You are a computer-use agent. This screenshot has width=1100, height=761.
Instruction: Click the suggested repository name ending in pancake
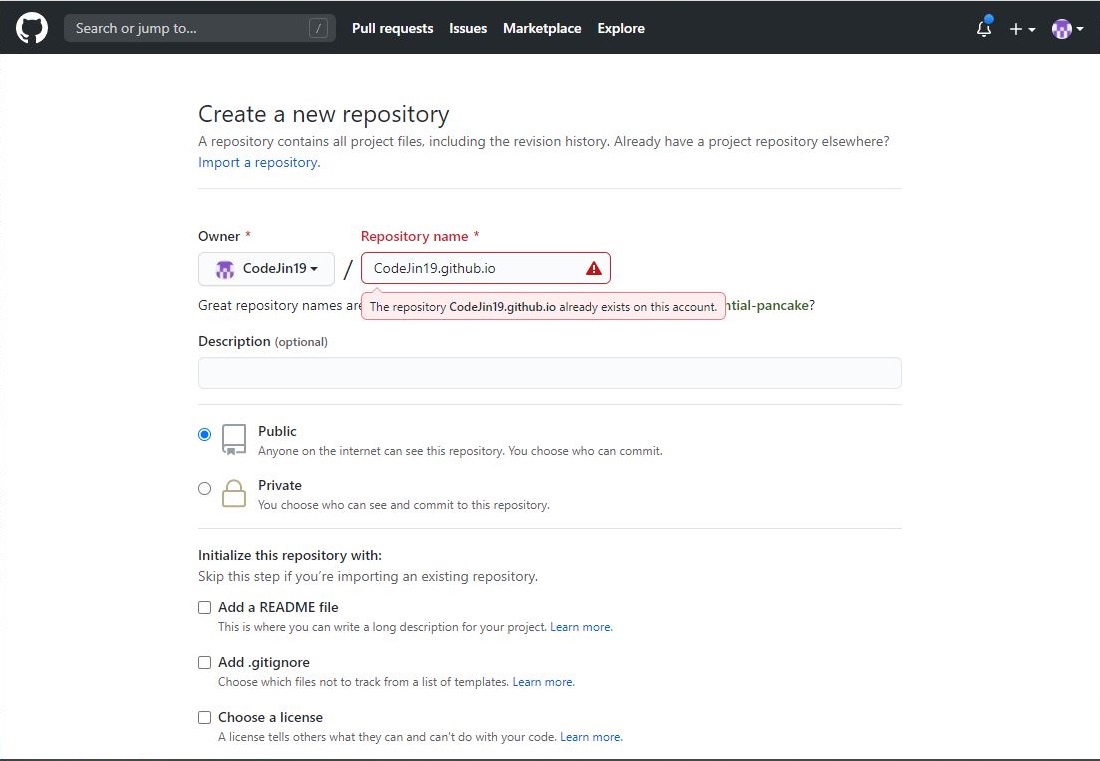click(x=767, y=305)
